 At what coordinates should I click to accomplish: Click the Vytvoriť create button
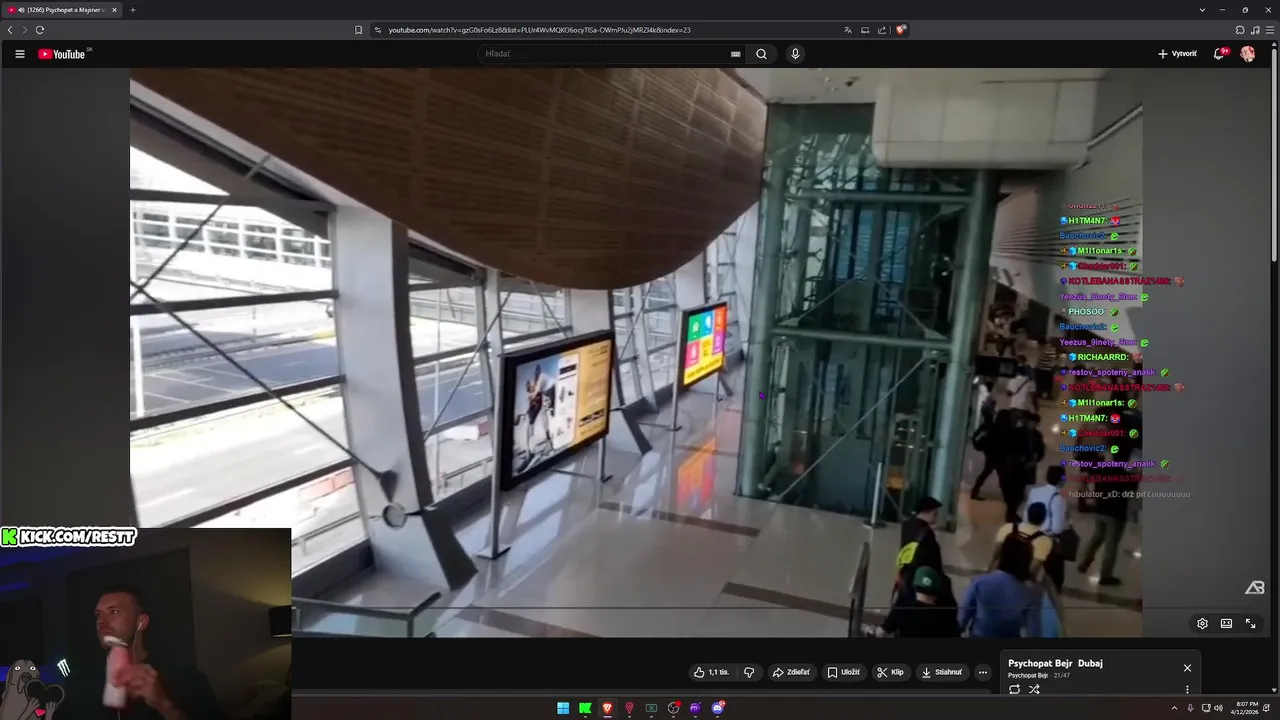click(1177, 54)
